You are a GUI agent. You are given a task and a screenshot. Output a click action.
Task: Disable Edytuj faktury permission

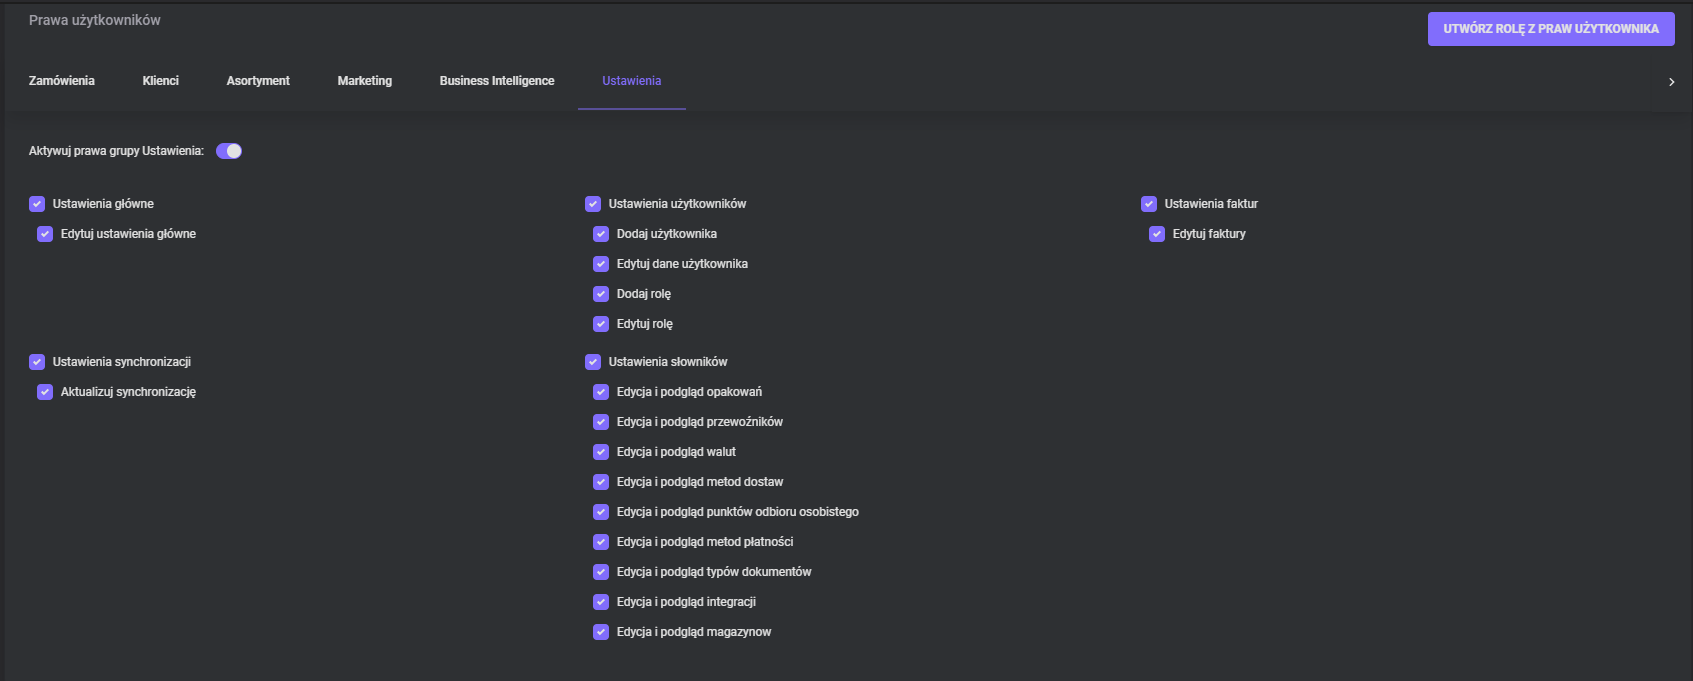(x=1157, y=234)
